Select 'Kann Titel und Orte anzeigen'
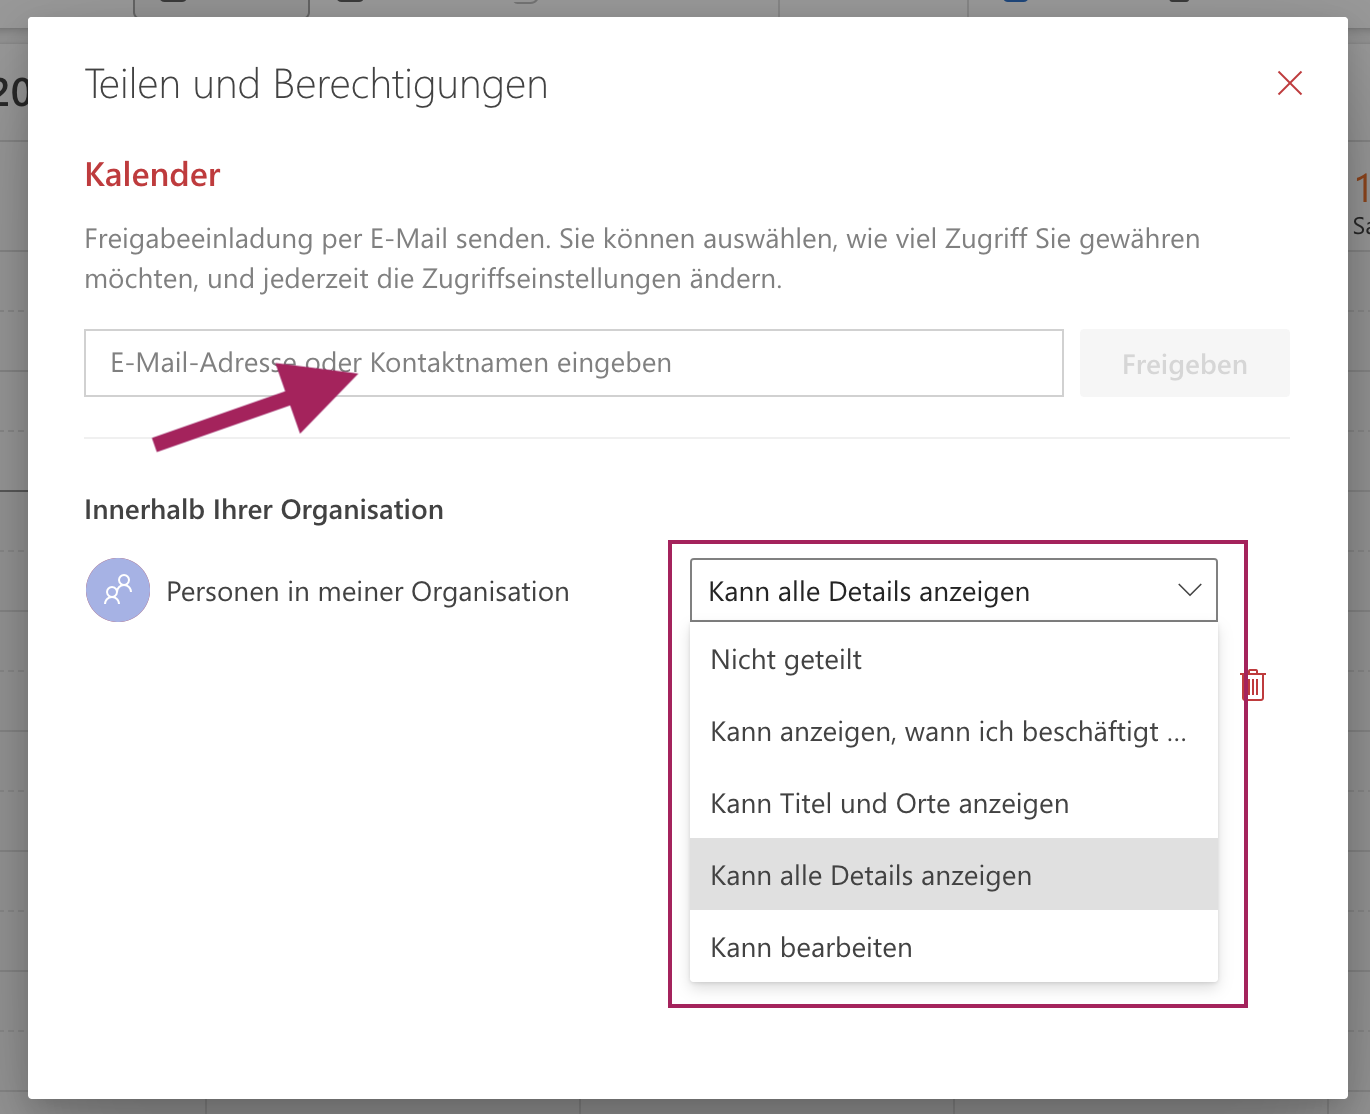The height and width of the screenshot is (1114, 1370). tap(889, 804)
